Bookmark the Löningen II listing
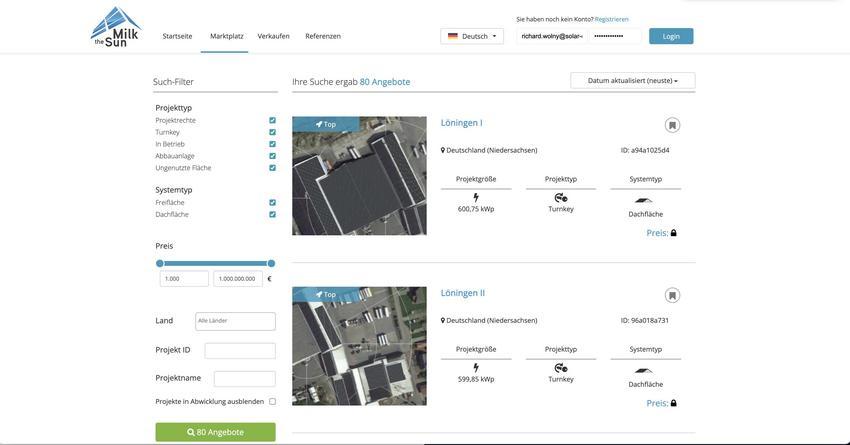The width and height of the screenshot is (850, 445). click(x=672, y=295)
